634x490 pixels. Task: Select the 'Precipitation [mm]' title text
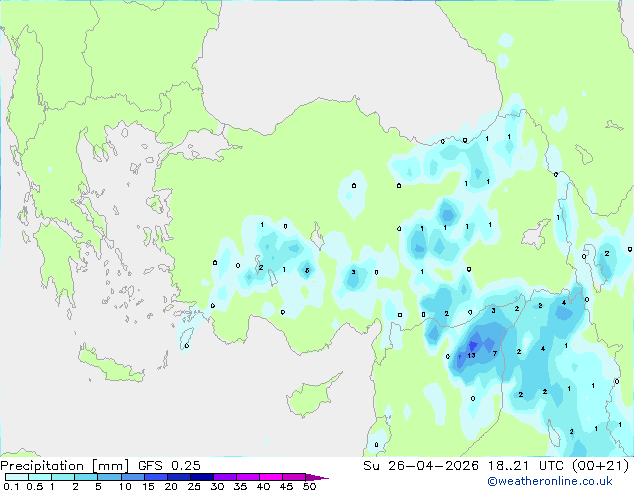click(x=65, y=466)
